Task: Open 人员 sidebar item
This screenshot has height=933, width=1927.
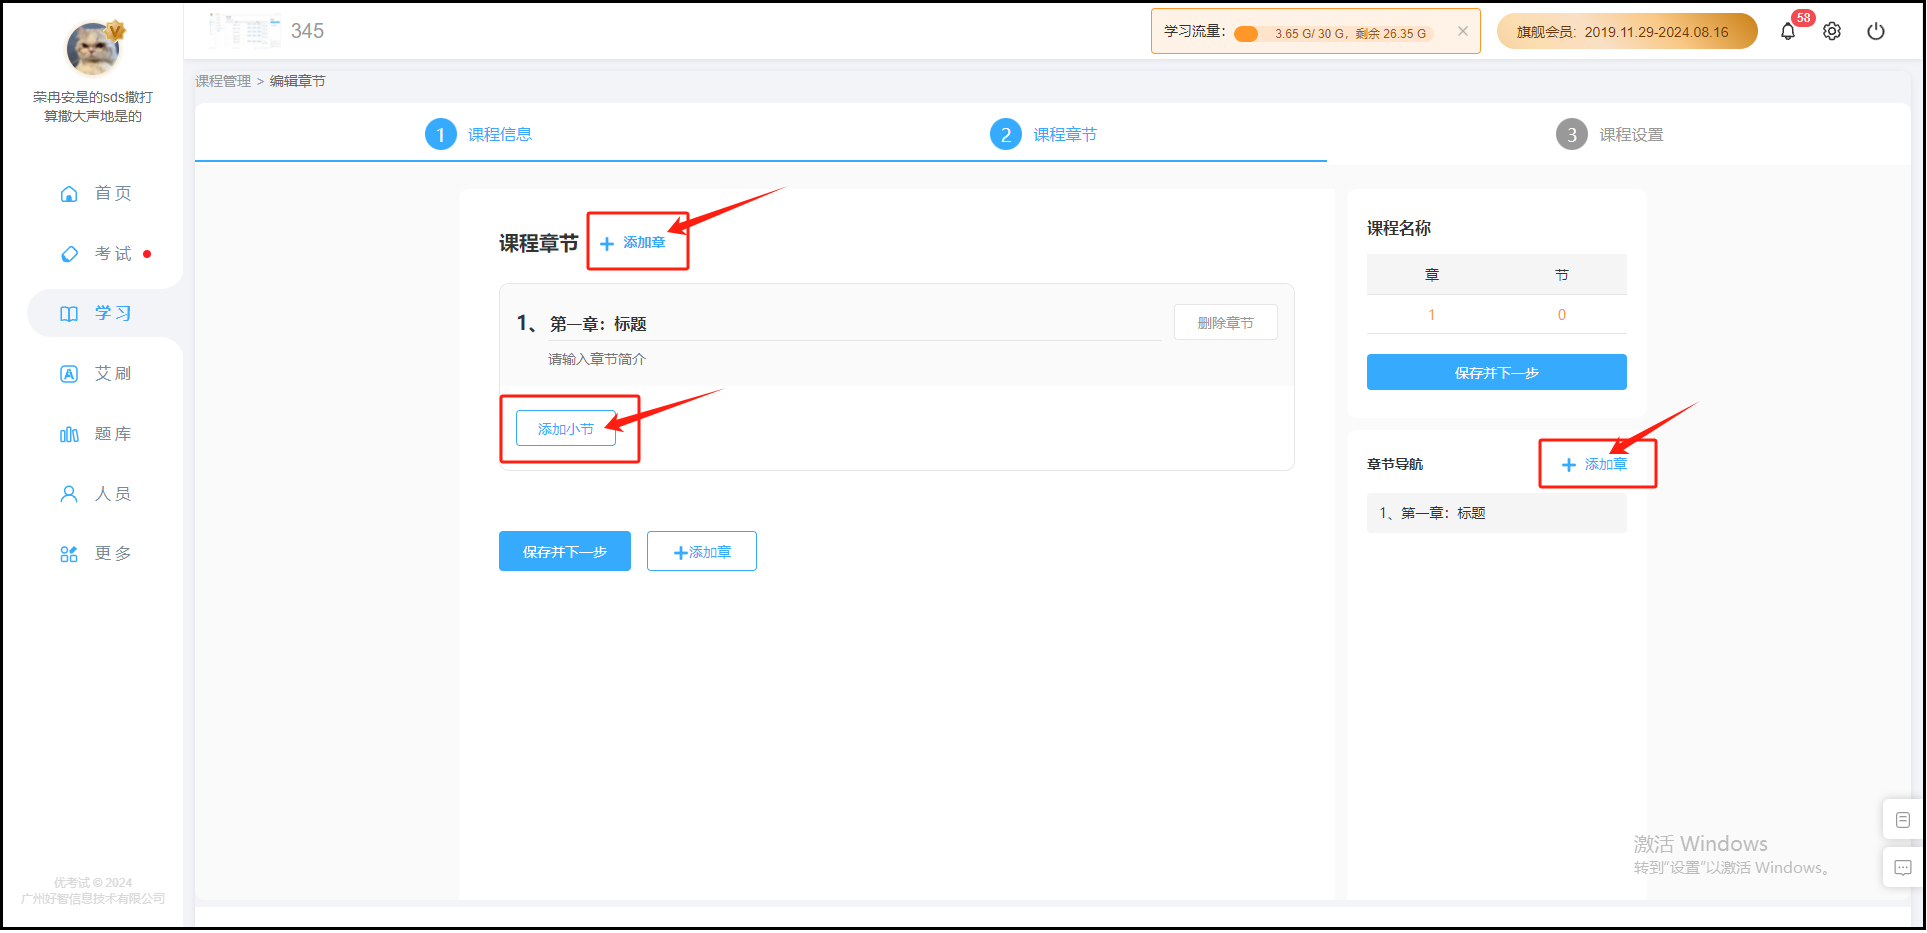Action: point(96,494)
